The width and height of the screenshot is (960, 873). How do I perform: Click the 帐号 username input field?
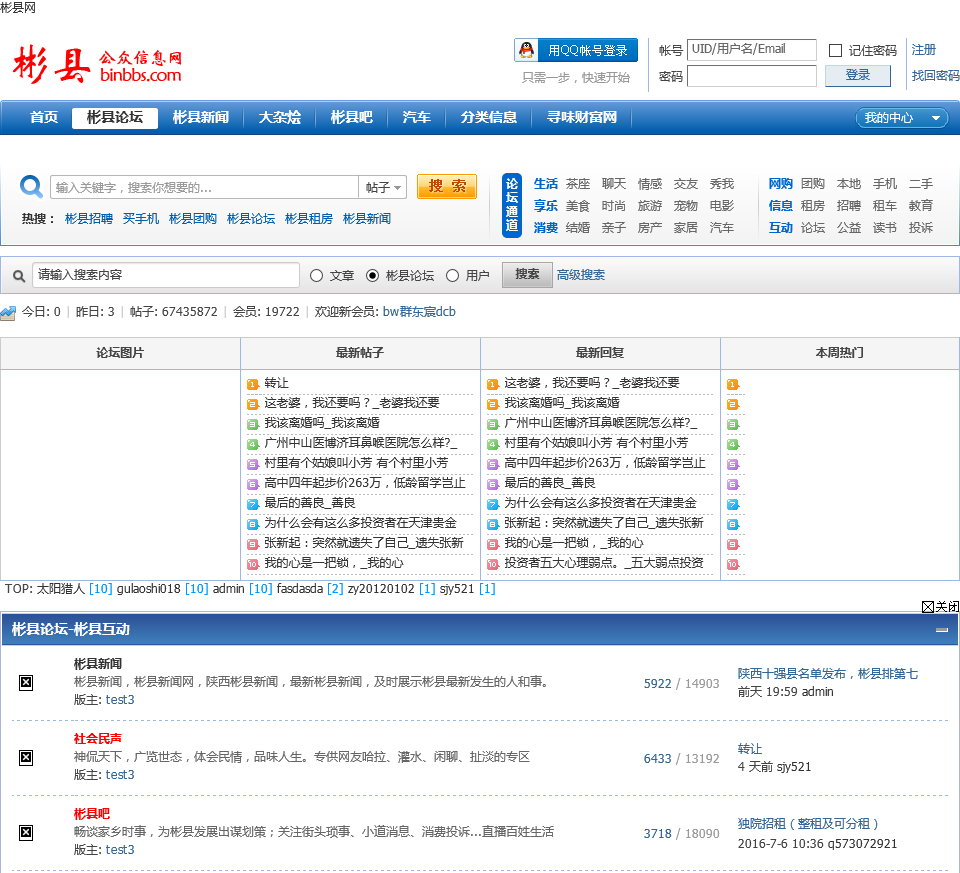tap(752, 50)
